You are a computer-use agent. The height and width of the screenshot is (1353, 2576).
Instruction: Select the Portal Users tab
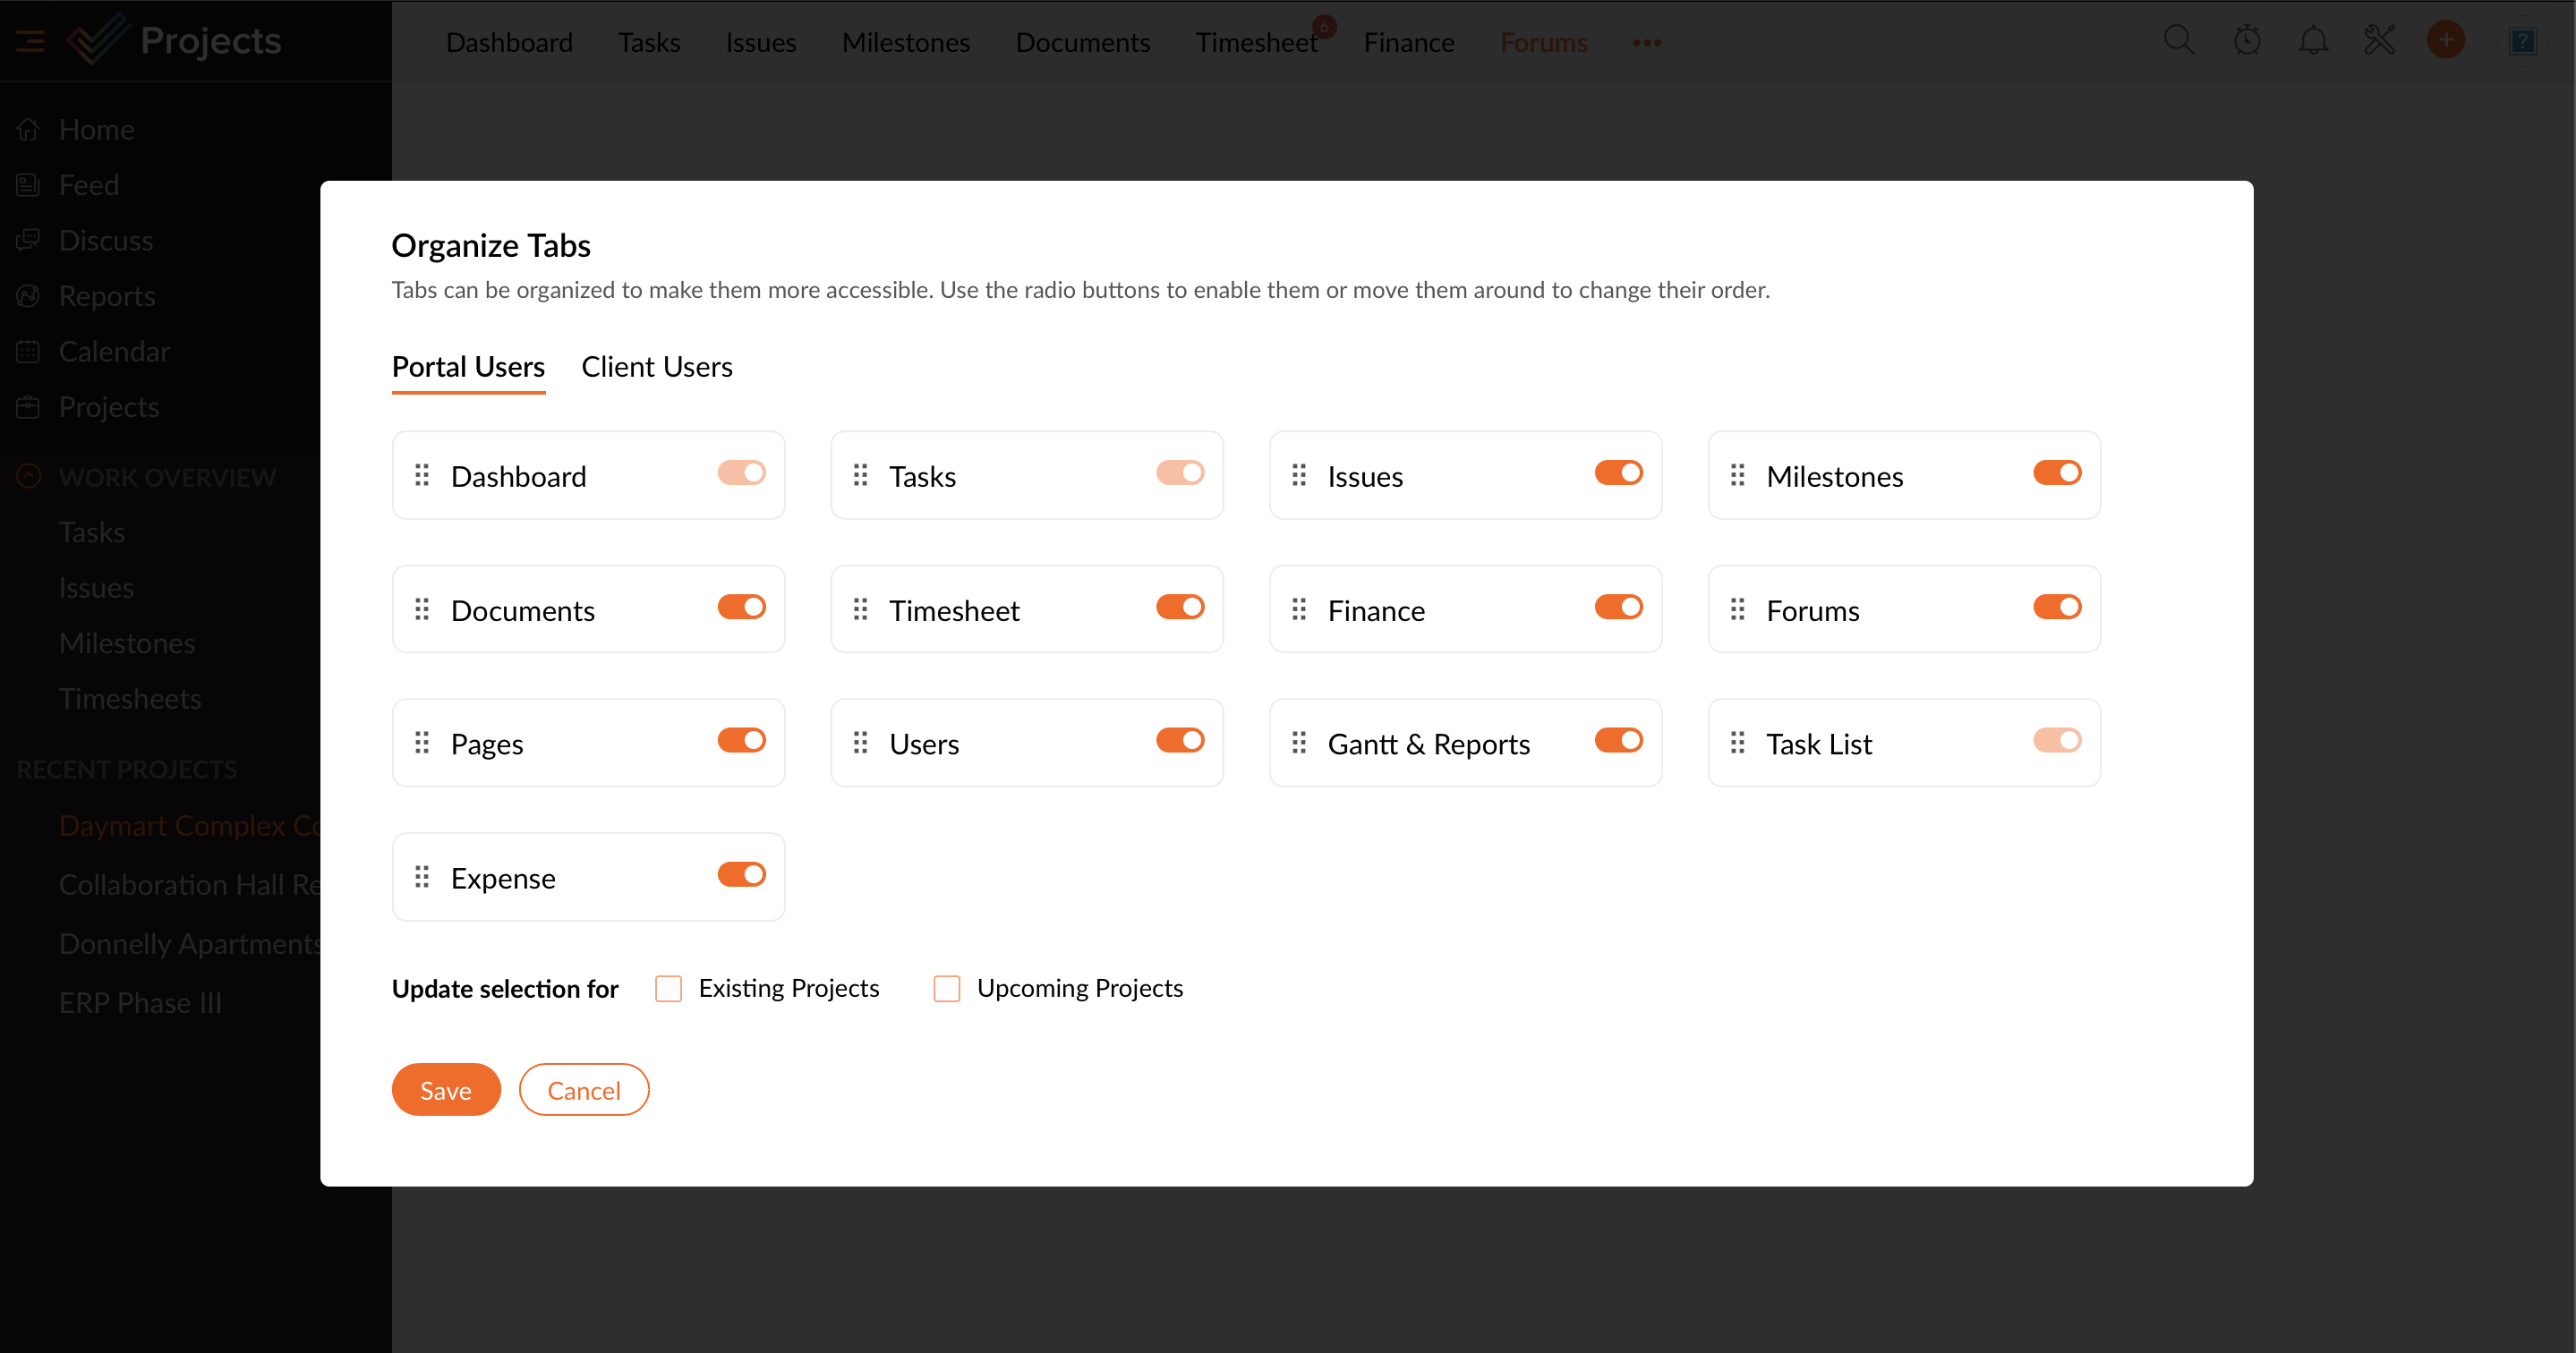(468, 367)
